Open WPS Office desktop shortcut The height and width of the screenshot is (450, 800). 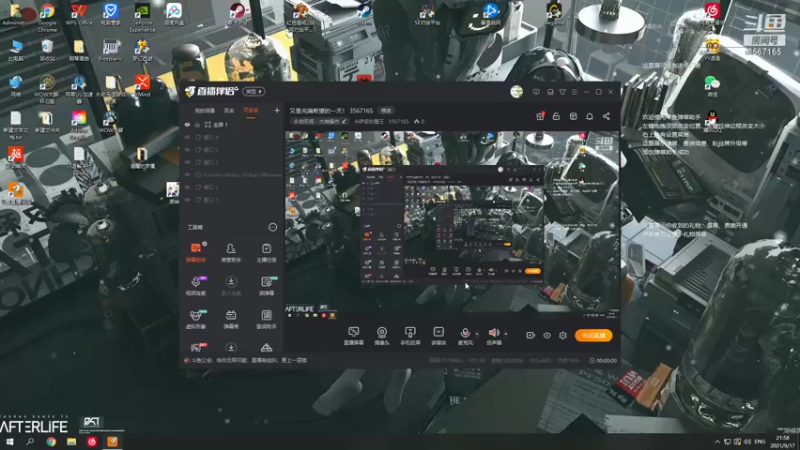(x=79, y=14)
